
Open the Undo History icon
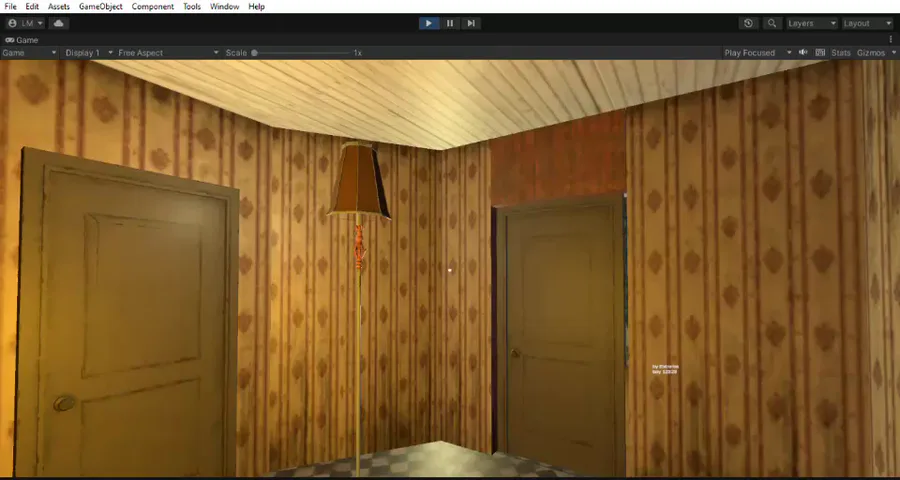748,24
